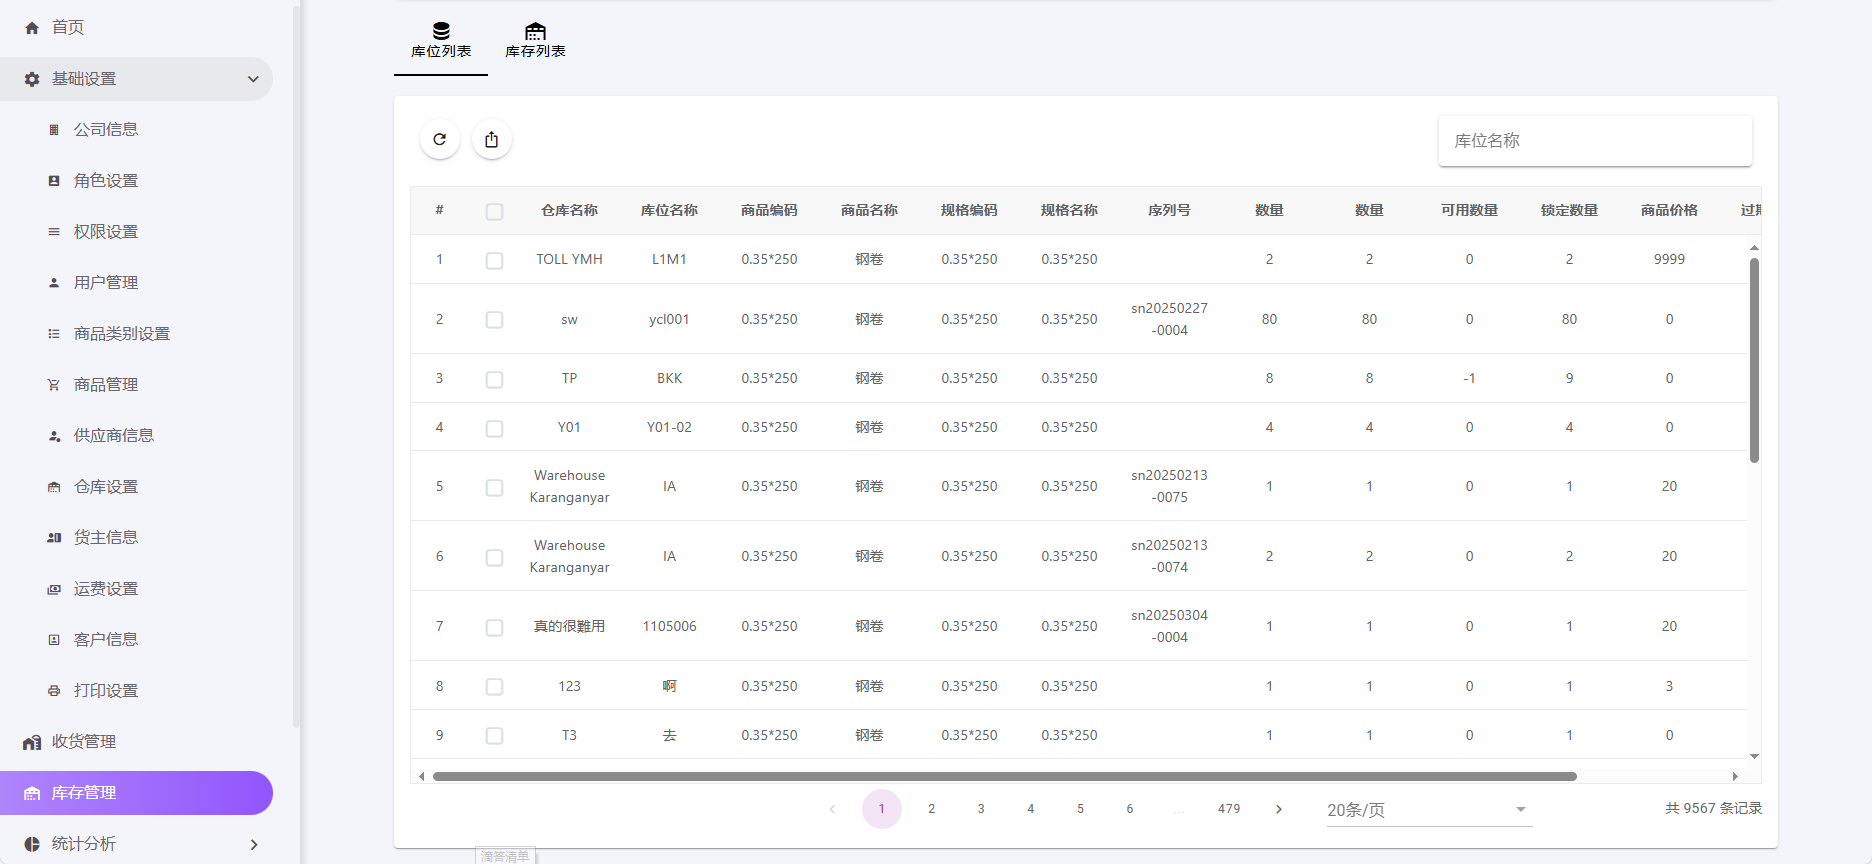The width and height of the screenshot is (1872, 864).
Task: Open the 库位列表 tab
Action: pos(441,41)
